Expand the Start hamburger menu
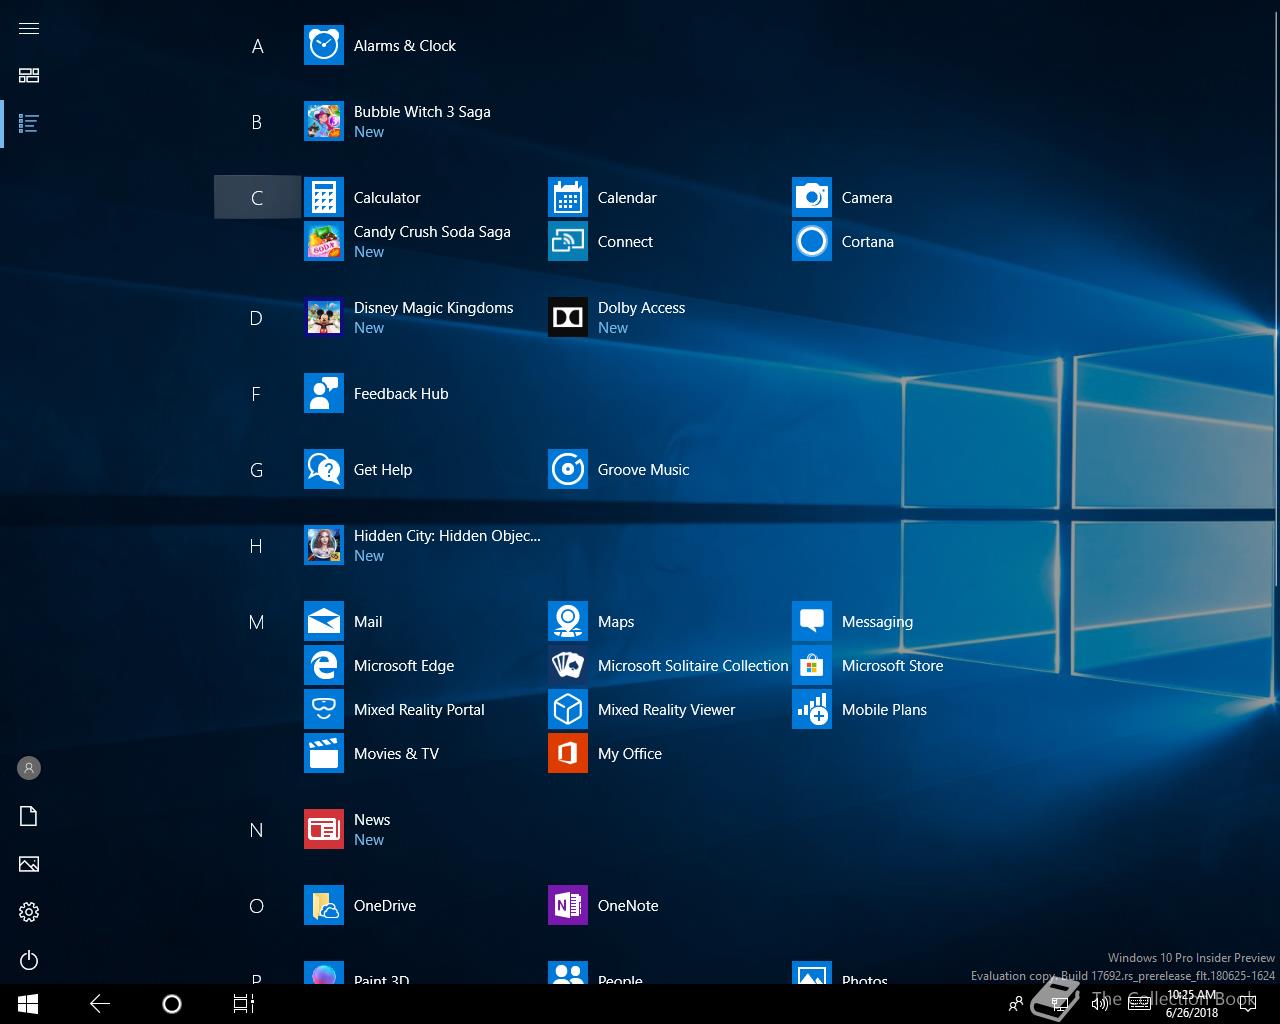Image resolution: width=1280 pixels, height=1024 pixels. 29,28
